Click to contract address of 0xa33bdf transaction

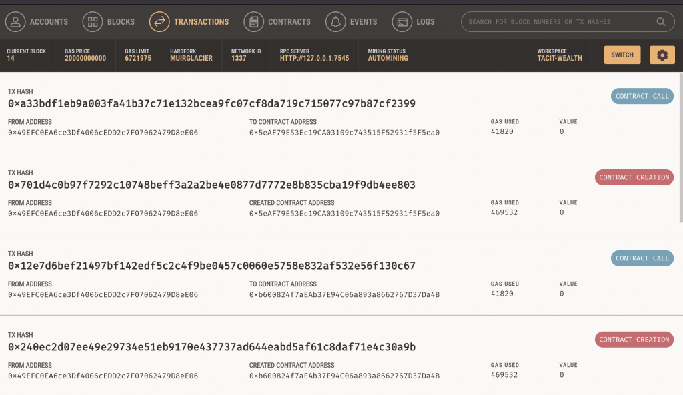click(344, 132)
